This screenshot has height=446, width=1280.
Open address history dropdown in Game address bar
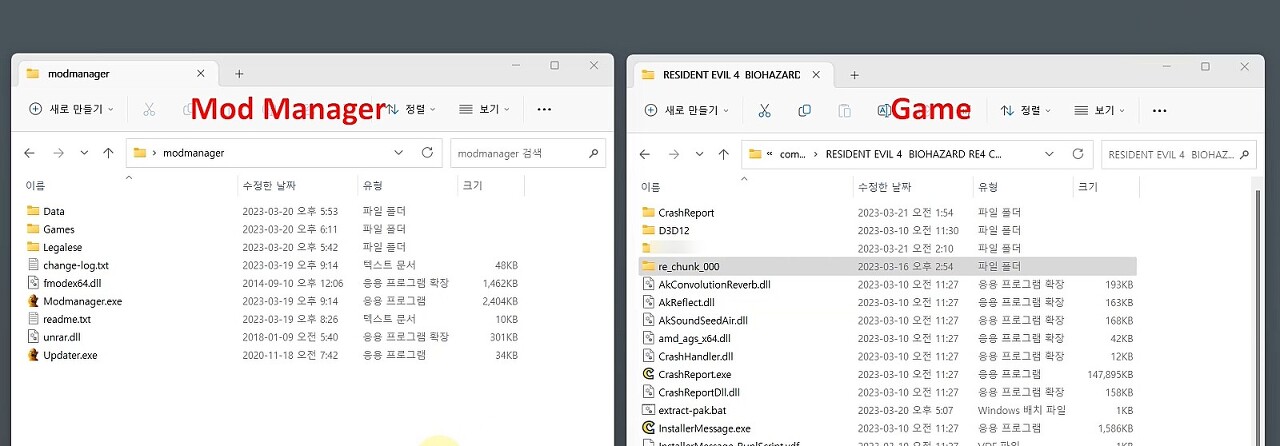coord(1048,154)
